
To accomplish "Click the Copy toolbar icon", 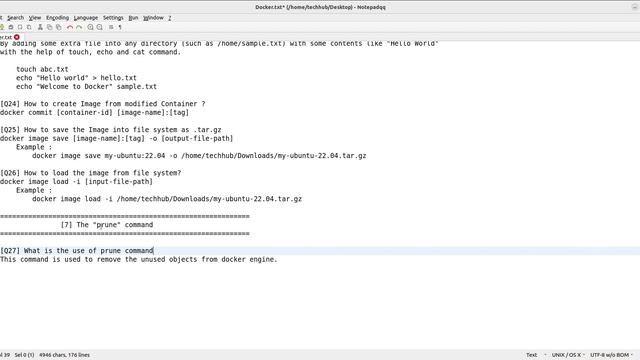I will [x=49, y=27].
